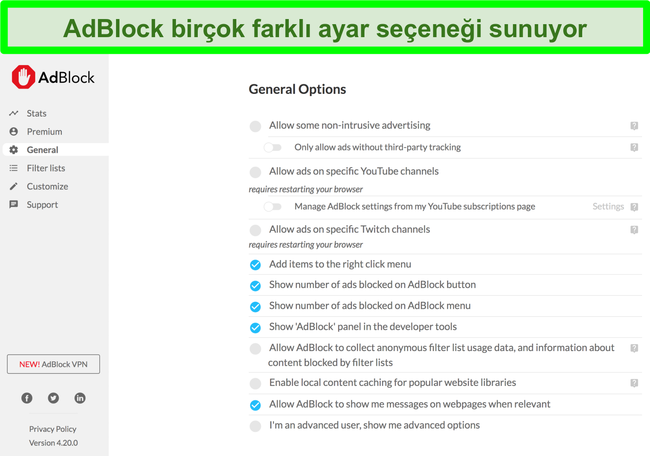Uncheck Show 'AdBlock' panel in developer tools
The height and width of the screenshot is (456, 650).
tap(255, 327)
